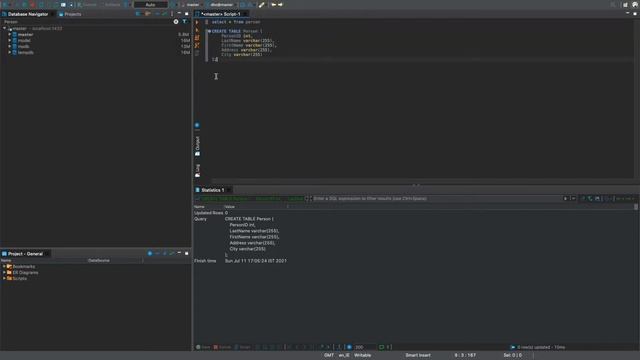Viewport: 640px width, 360px height.
Task: Expand the msdb database node
Action: [x=10, y=46]
